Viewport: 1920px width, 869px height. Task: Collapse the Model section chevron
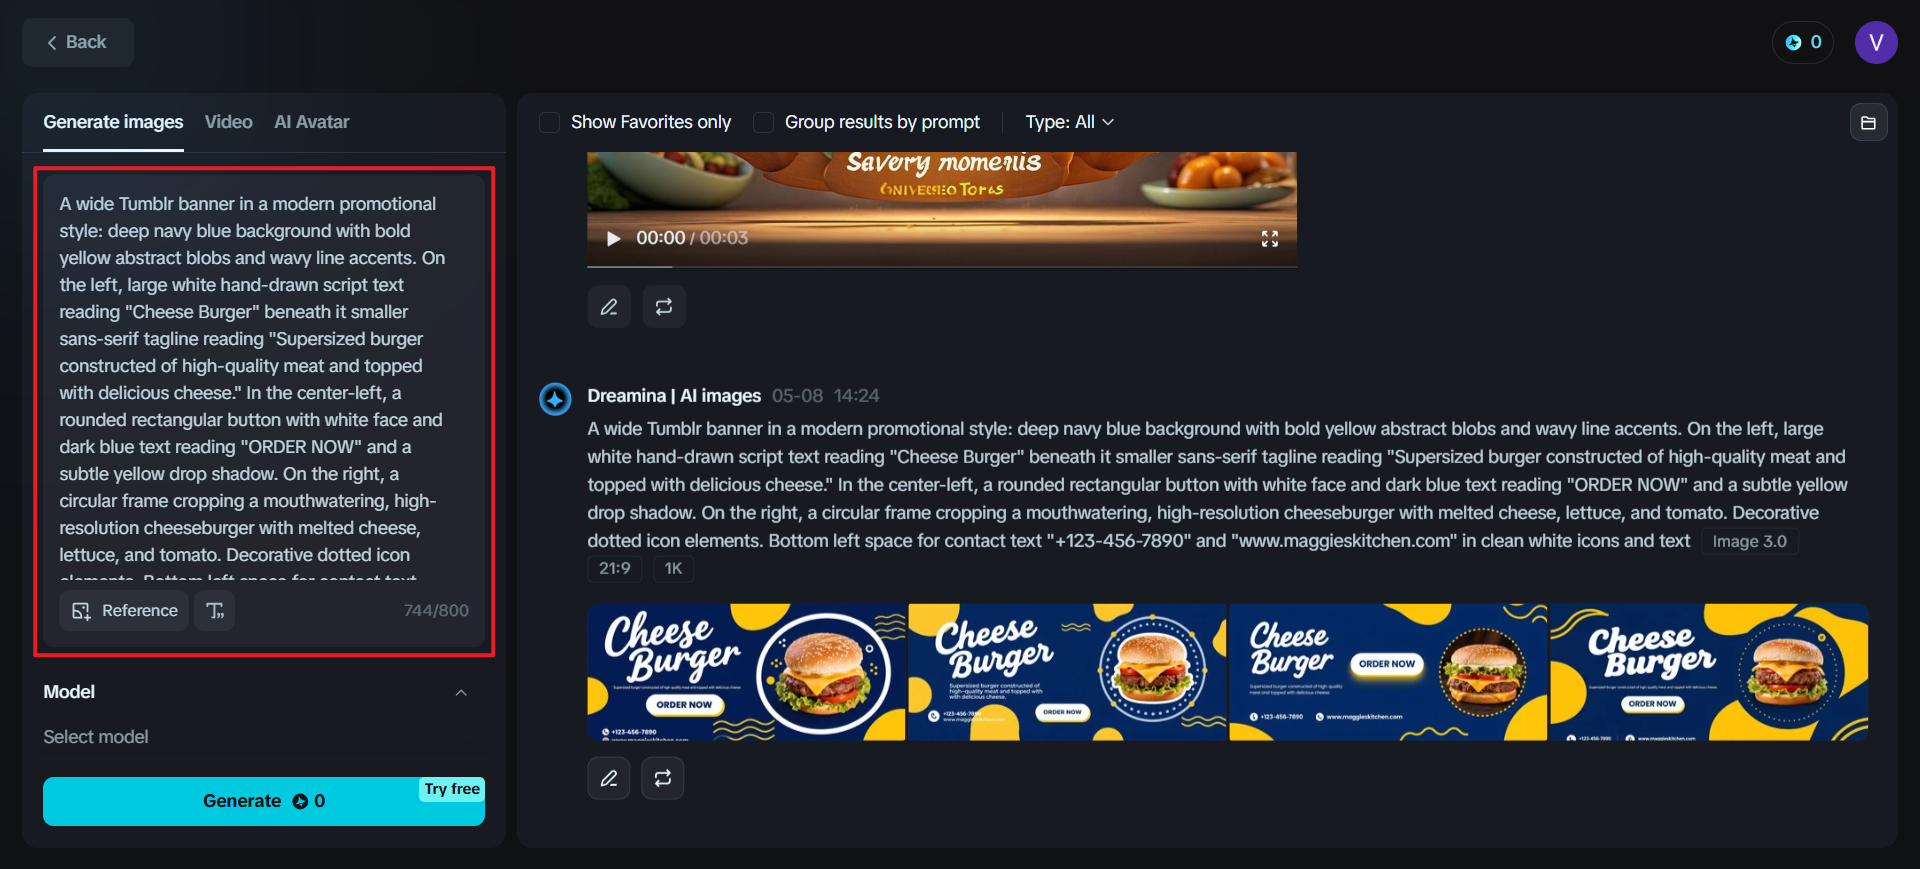(x=461, y=692)
